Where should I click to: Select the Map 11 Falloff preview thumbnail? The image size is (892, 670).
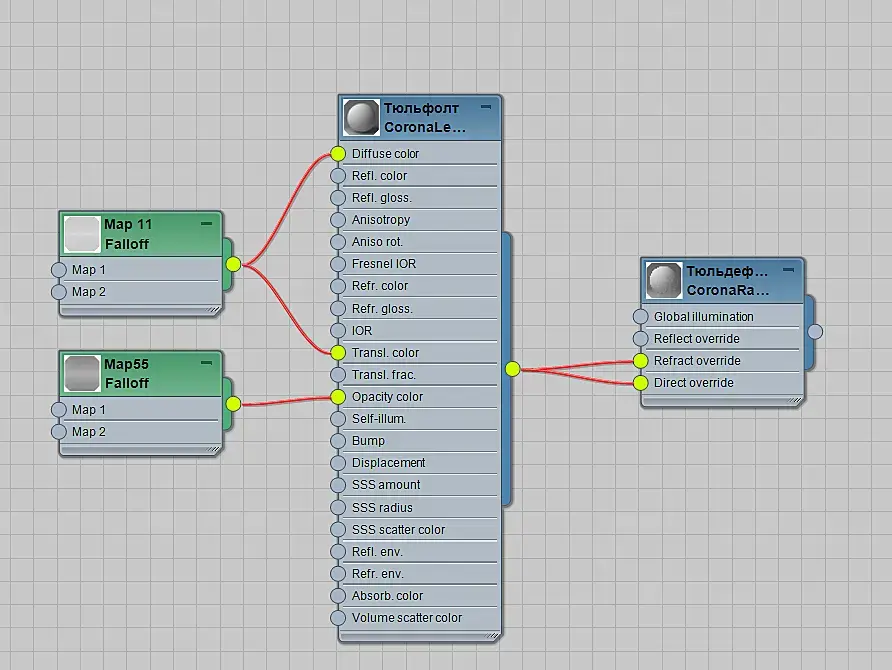coord(82,234)
